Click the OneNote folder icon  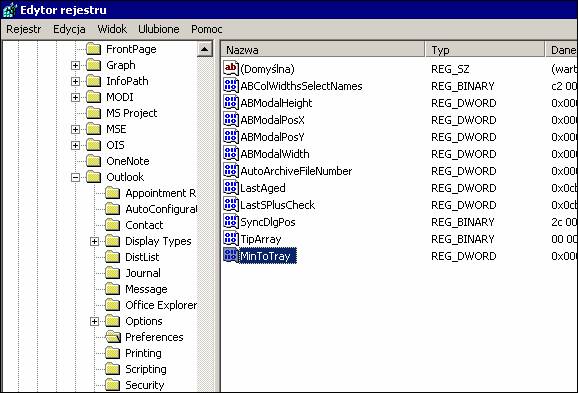pyautogui.click(x=94, y=161)
